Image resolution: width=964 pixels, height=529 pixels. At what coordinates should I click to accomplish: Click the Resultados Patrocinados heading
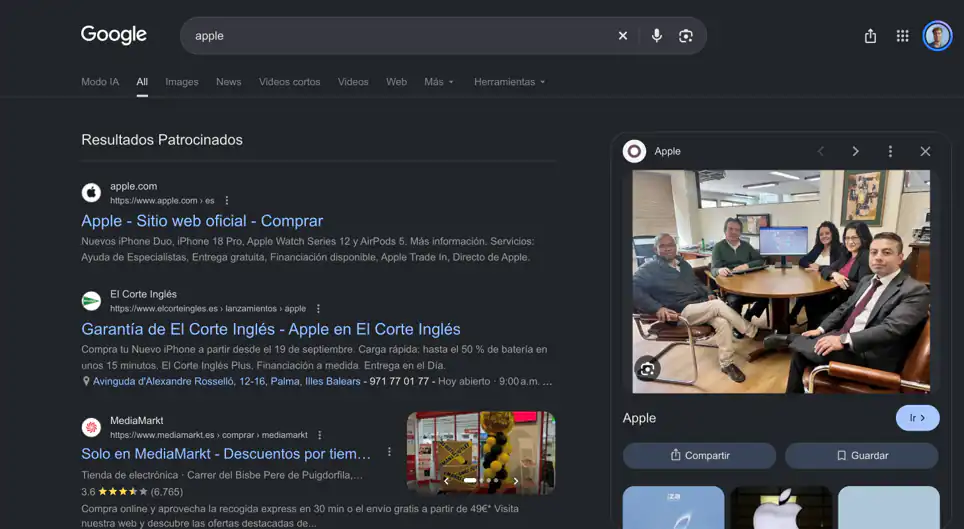tap(162, 140)
